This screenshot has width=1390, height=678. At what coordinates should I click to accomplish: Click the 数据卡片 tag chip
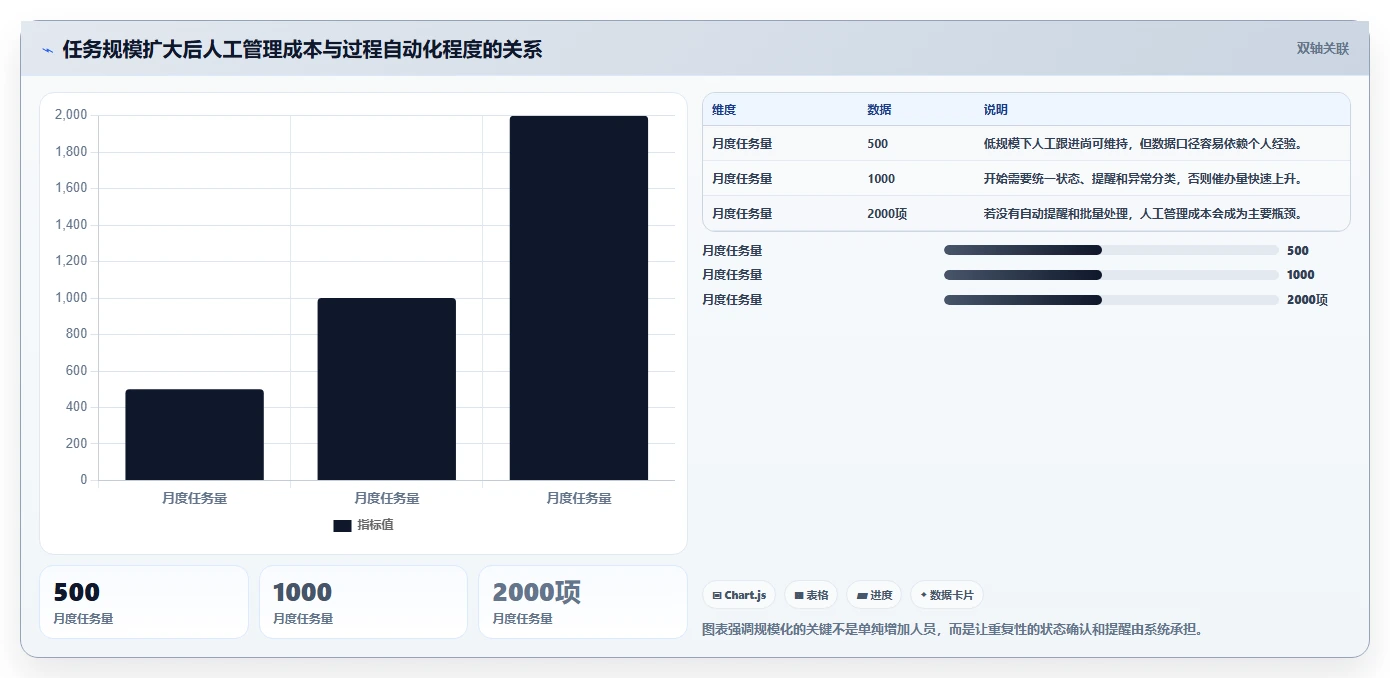[946, 595]
